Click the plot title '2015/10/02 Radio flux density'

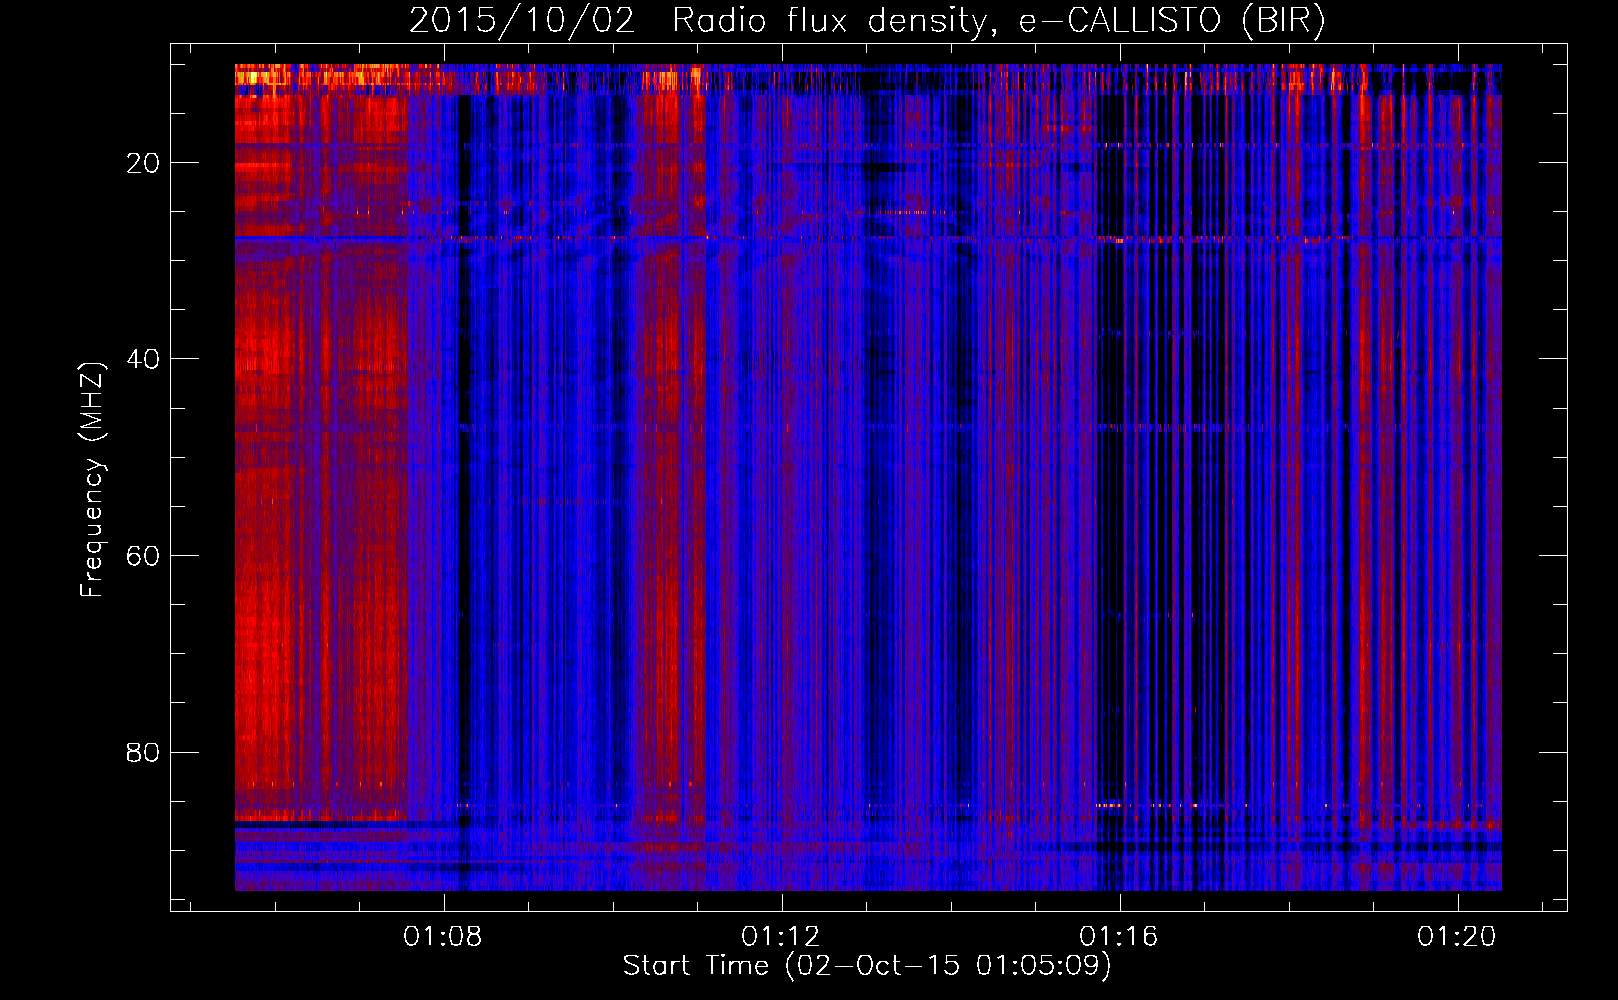866,21
